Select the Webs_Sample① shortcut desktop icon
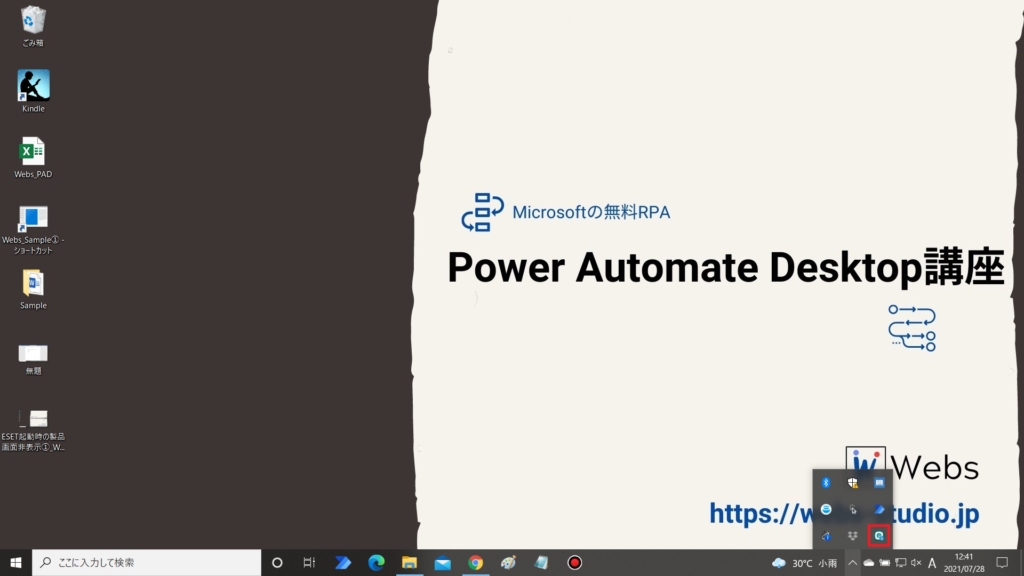This screenshot has height=576, width=1024. [x=33, y=229]
